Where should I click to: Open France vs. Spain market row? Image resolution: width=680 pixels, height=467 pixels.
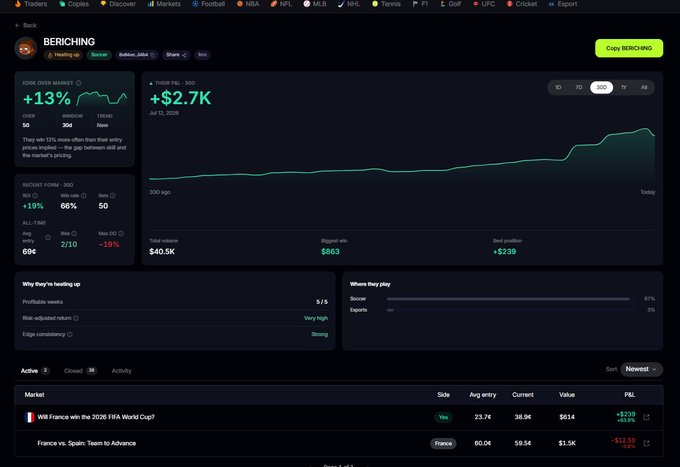339,443
